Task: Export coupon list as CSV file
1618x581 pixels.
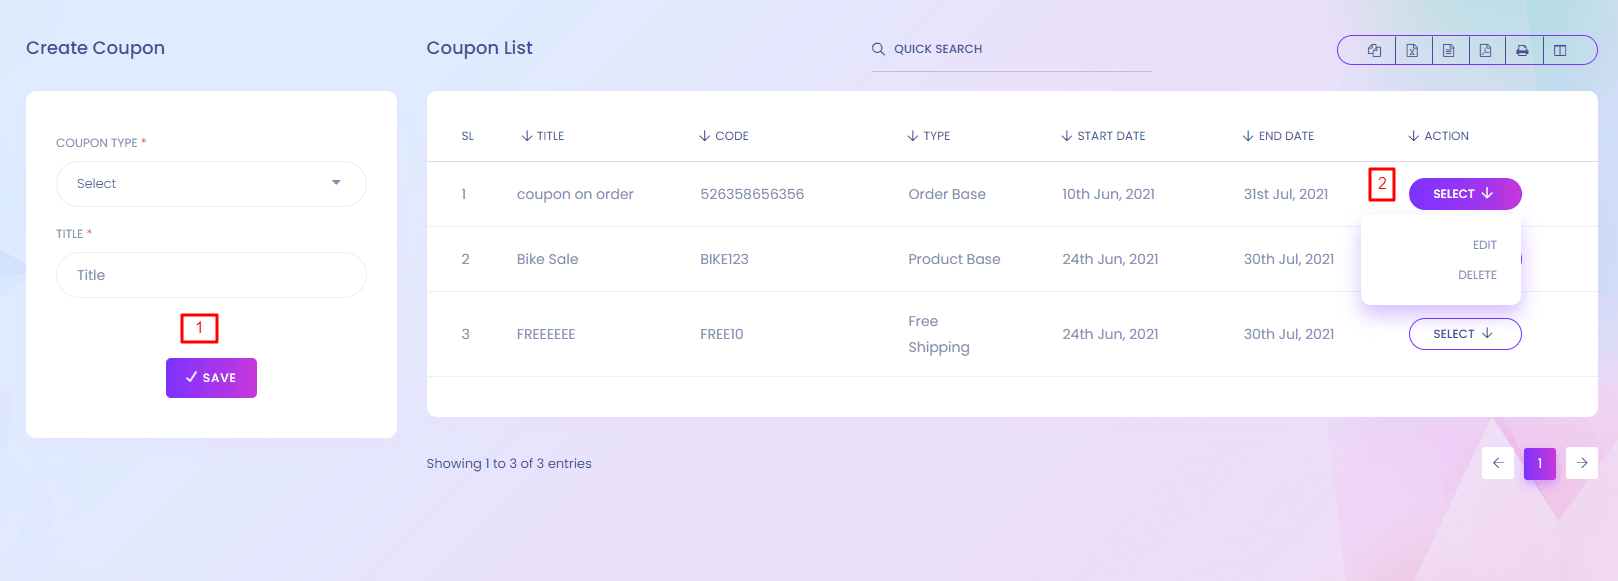Action: click(x=1449, y=50)
